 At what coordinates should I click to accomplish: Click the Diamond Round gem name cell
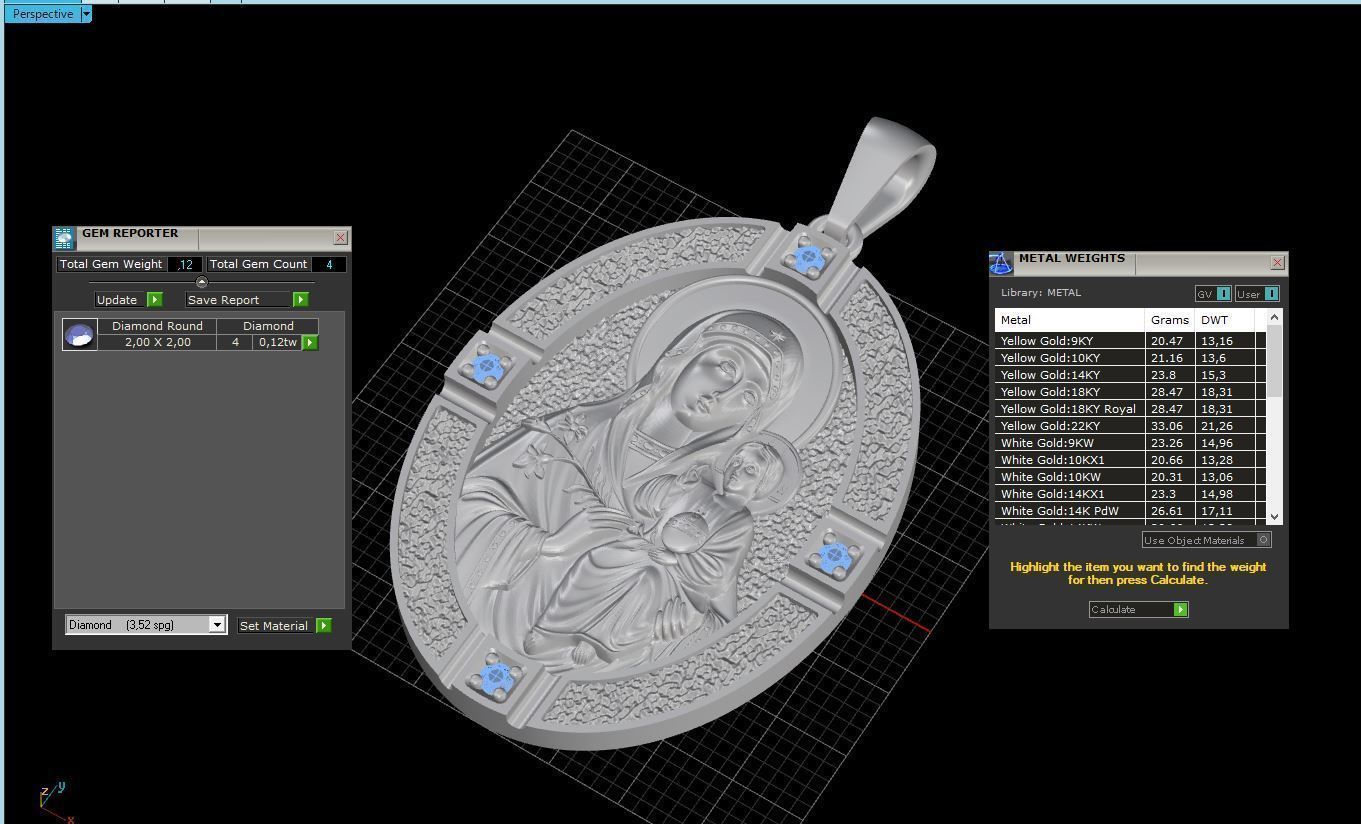point(157,326)
